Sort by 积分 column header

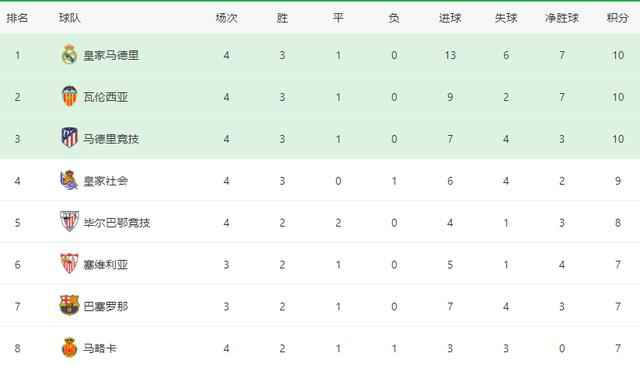618,18
